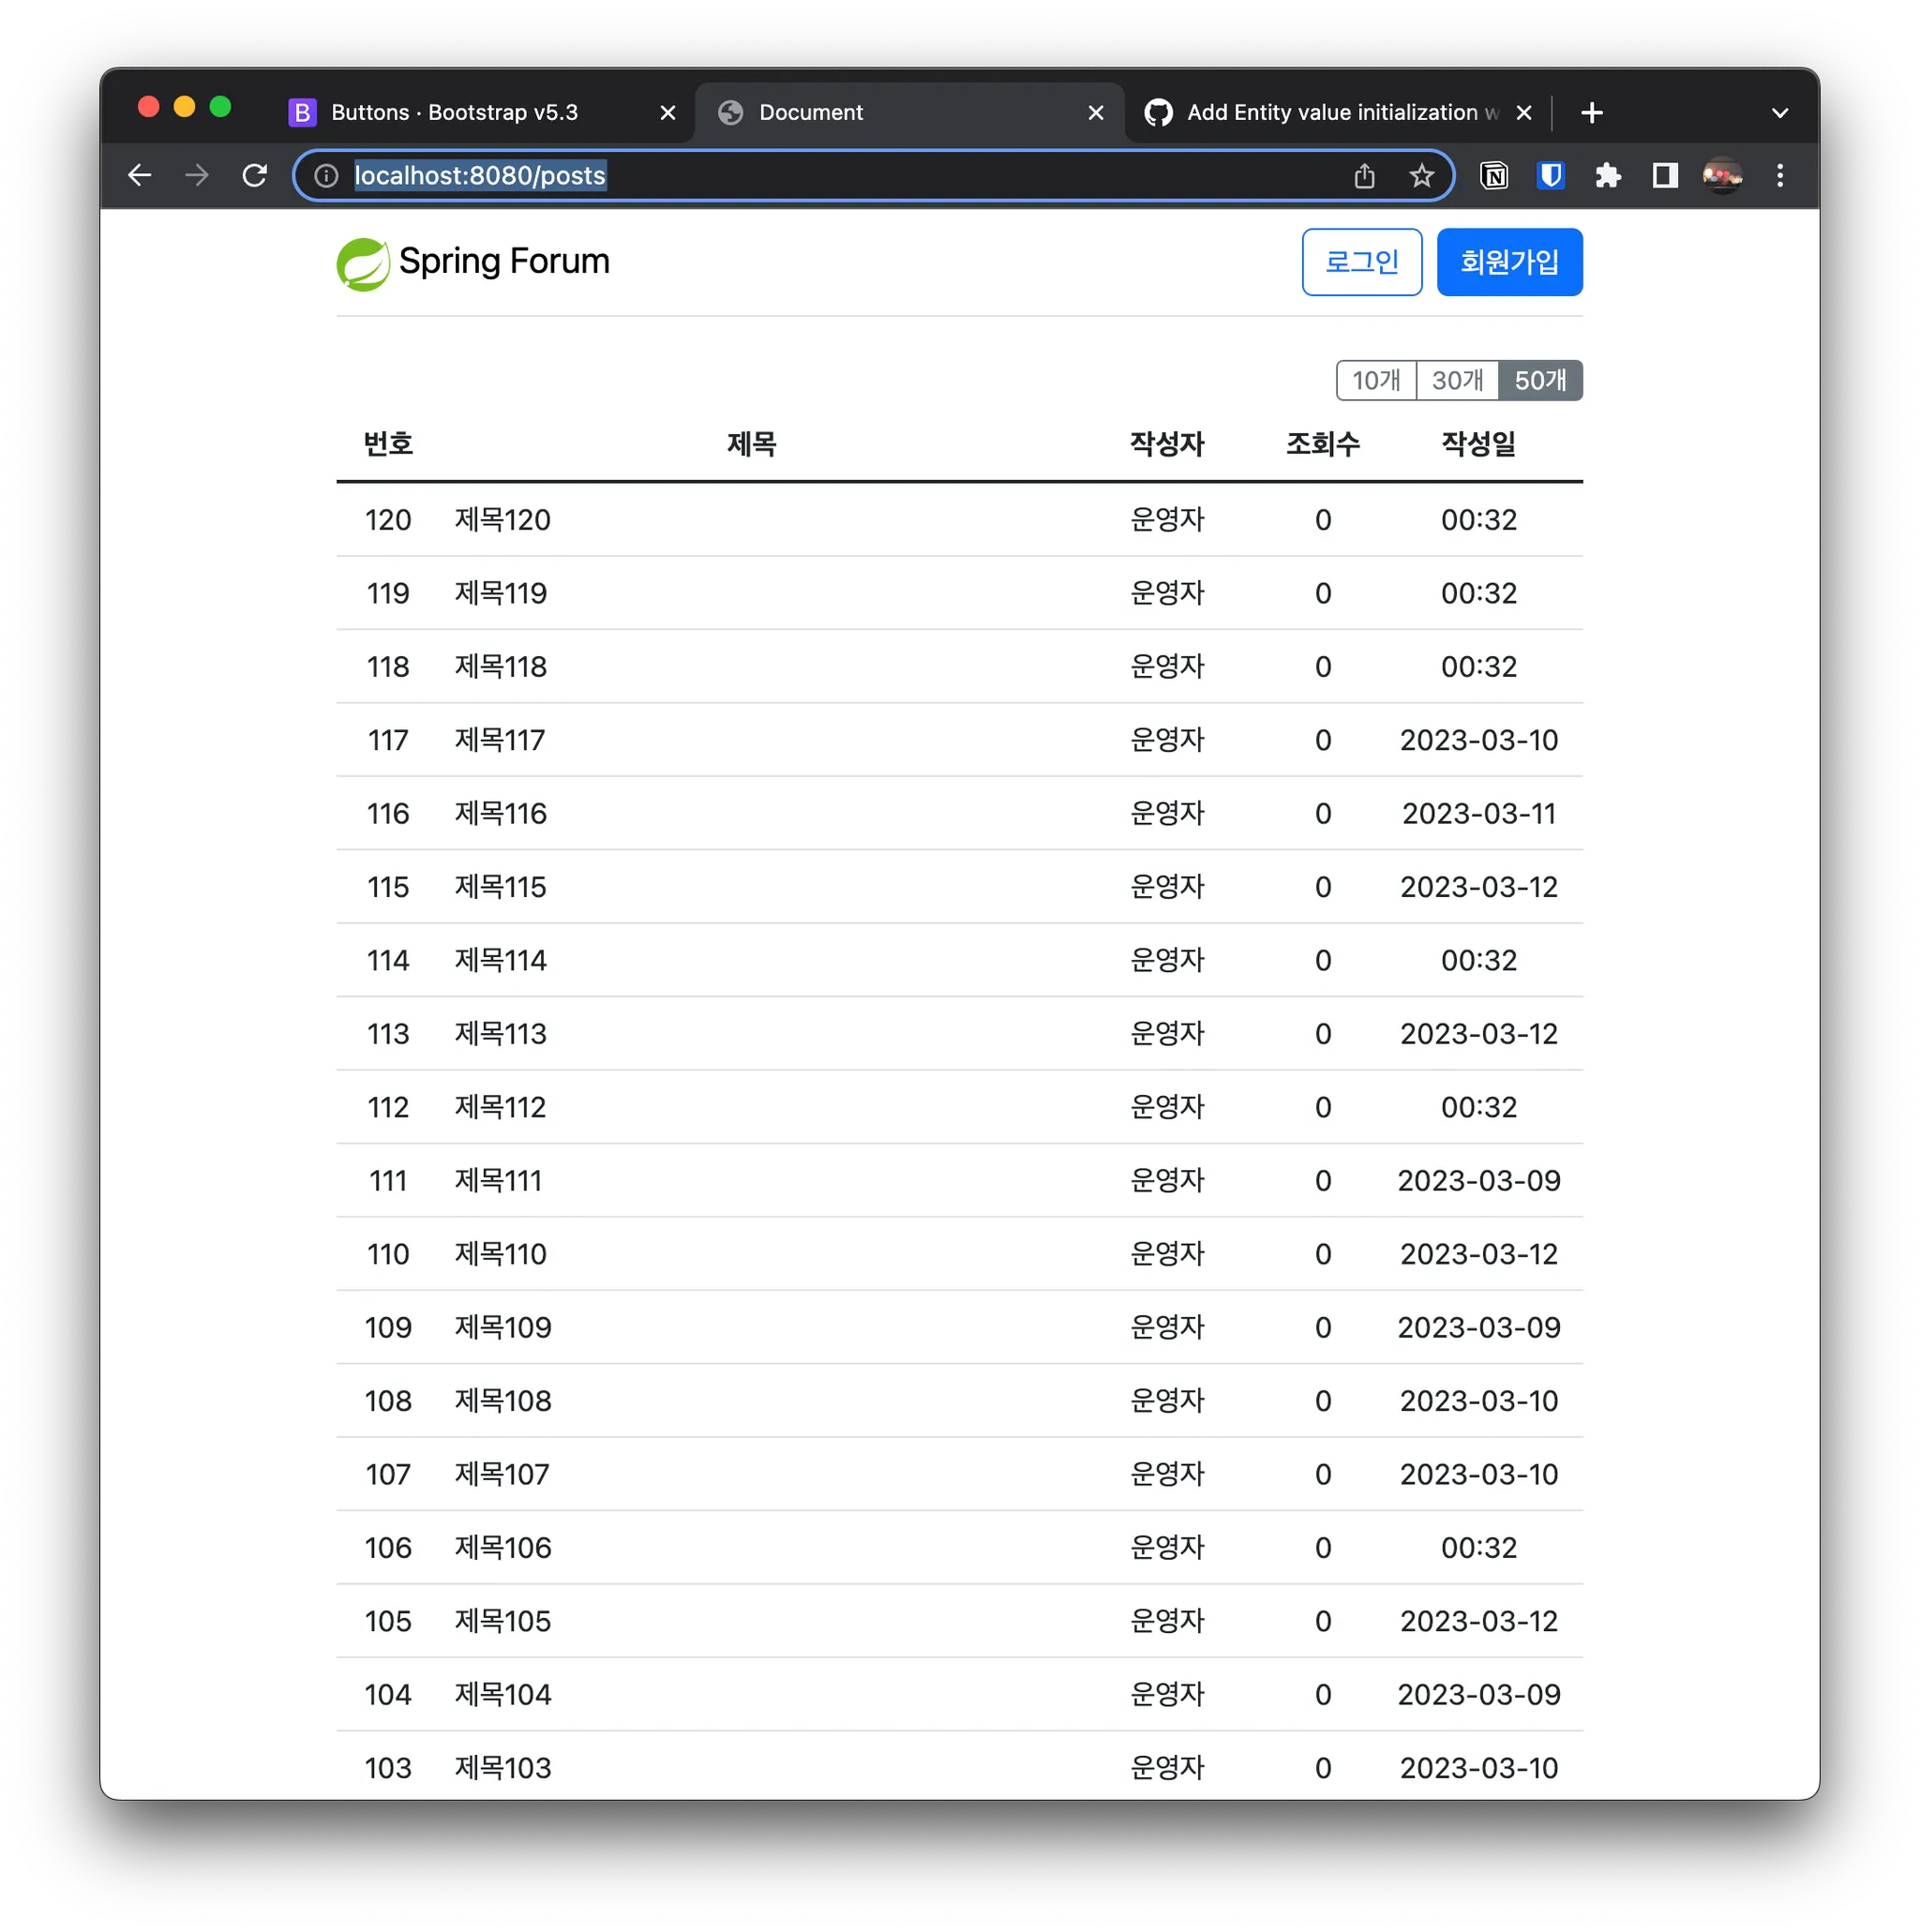
Task: Open Chrome three-dot menu
Action: coord(1780,176)
